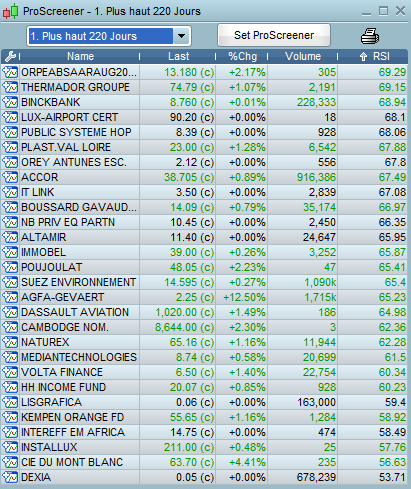Open chart icon for HH INCOME FUND
Viewport: 411px width, 489px height.
tap(10, 387)
